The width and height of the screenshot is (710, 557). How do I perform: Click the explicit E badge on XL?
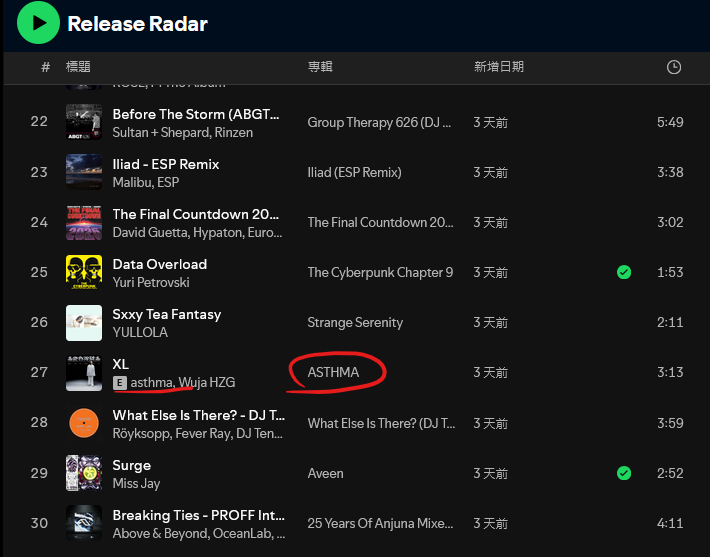coord(120,383)
